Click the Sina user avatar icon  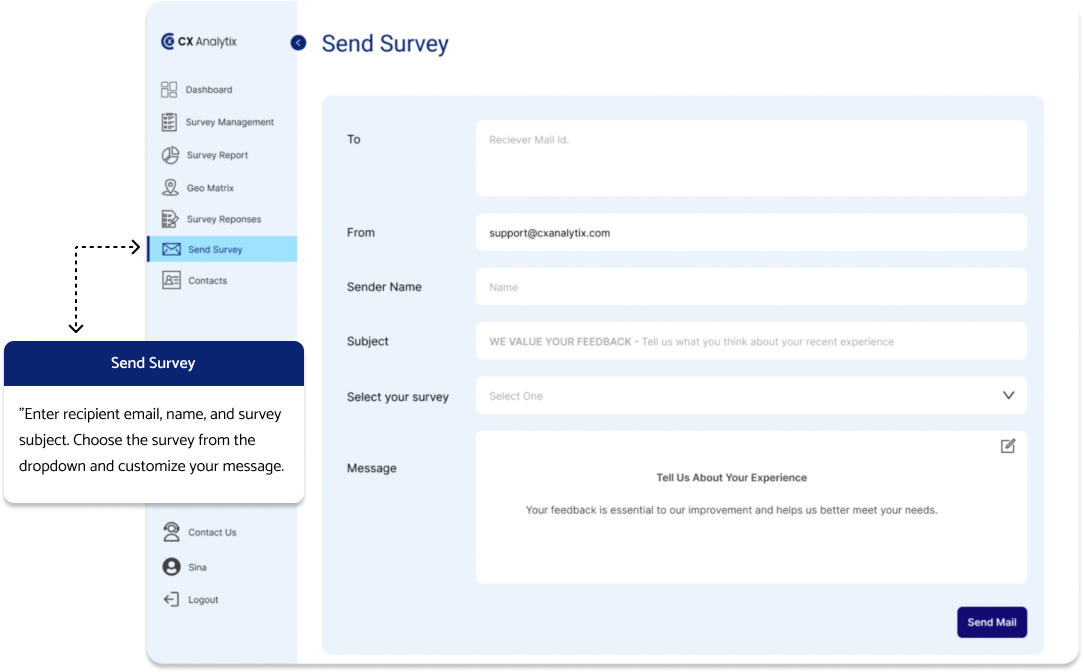tap(171, 567)
